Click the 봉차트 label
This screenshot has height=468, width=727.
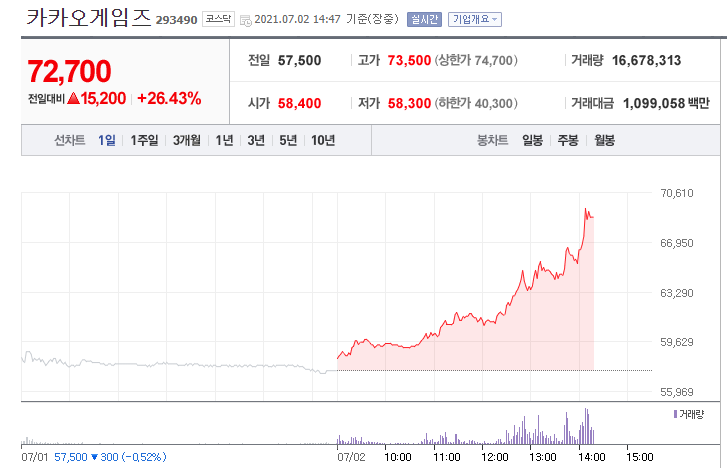pyautogui.click(x=492, y=140)
